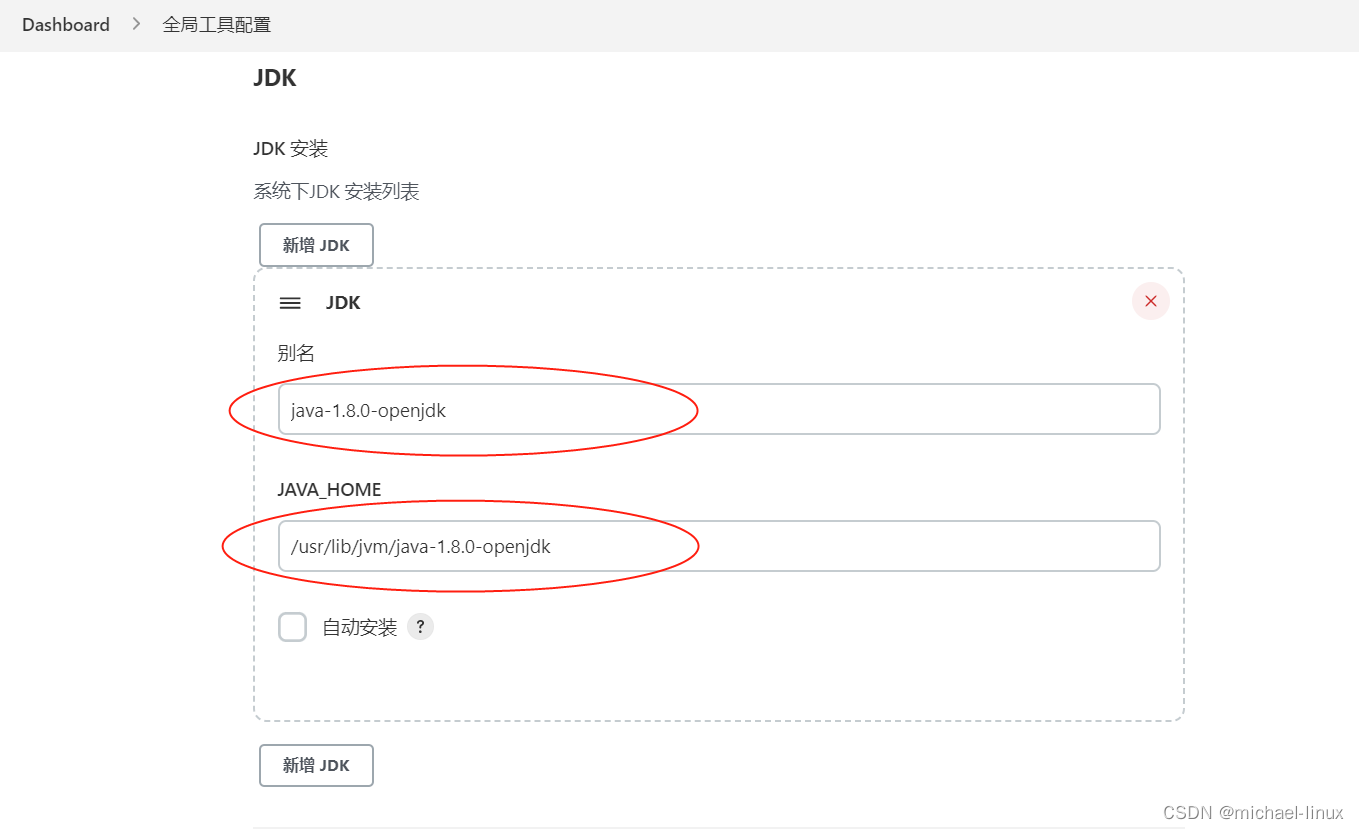Click the JDK title inside the entry card

[343, 303]
